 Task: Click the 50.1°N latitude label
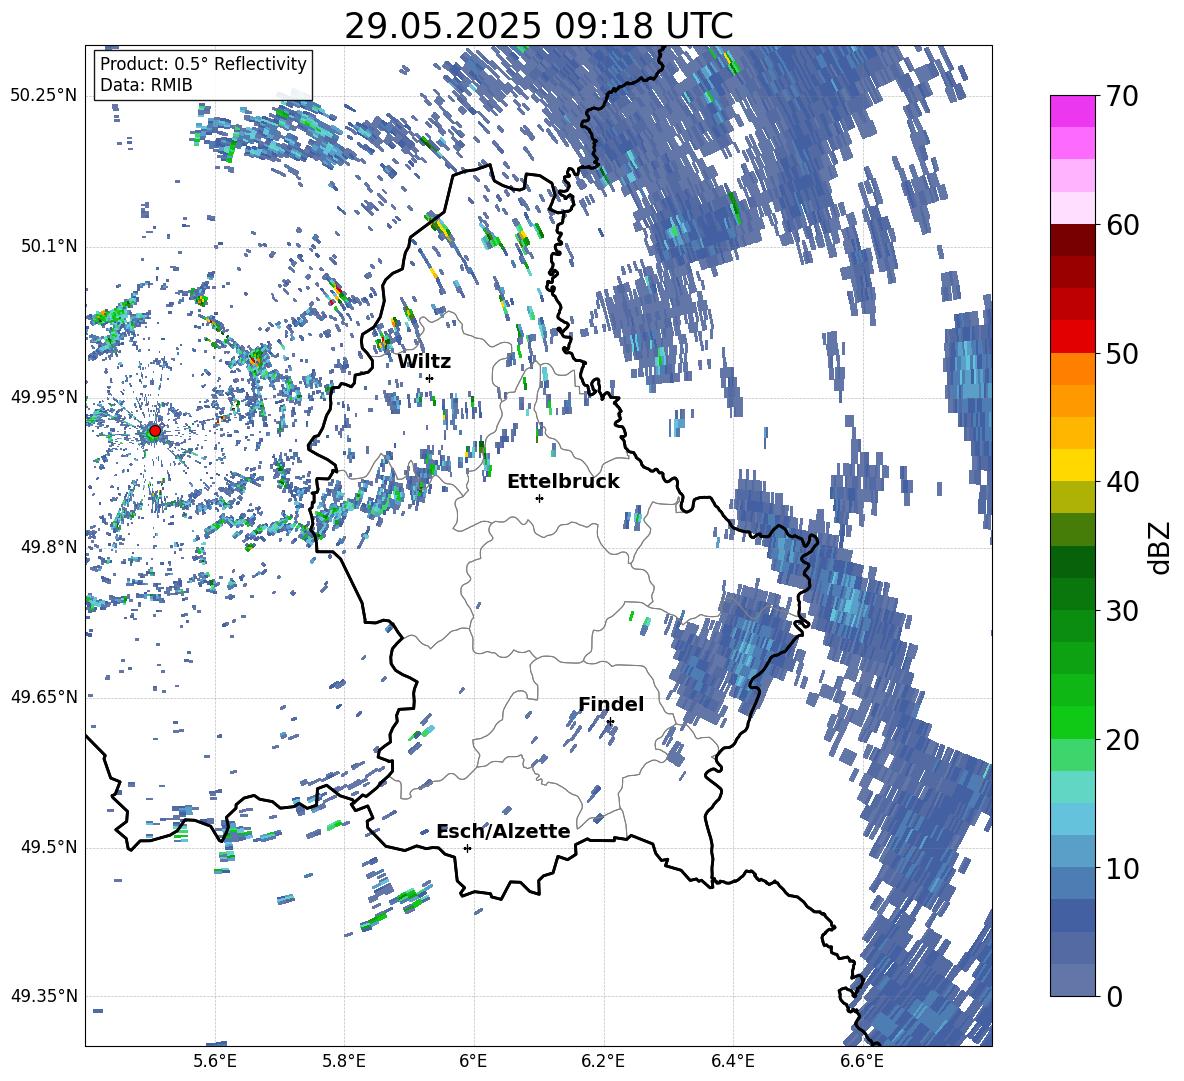pos(49,246)
